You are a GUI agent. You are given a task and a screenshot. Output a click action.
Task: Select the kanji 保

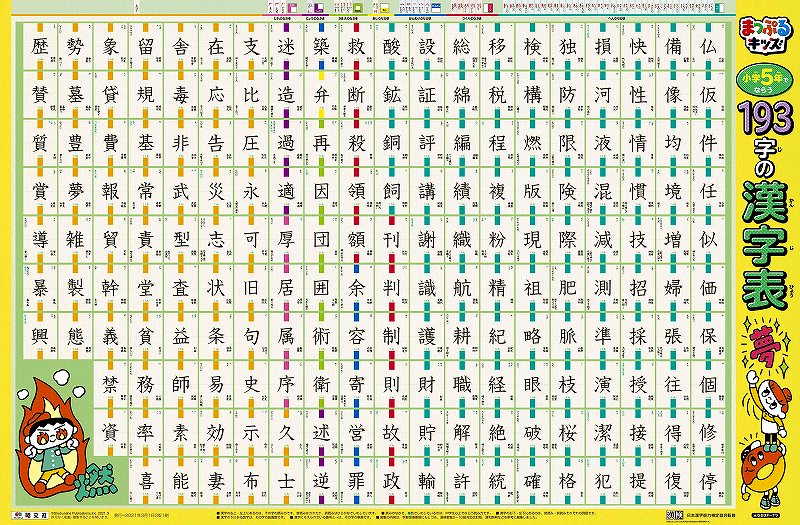pyautogui.click(x=708, y=336)
